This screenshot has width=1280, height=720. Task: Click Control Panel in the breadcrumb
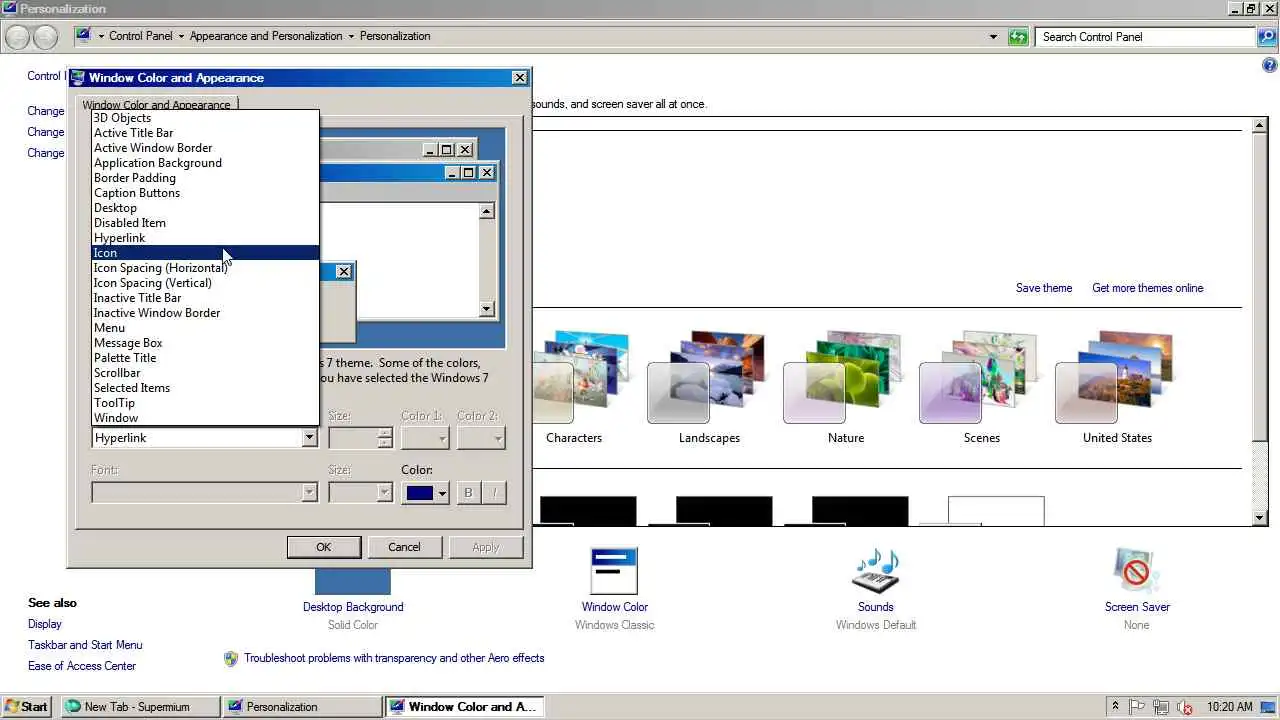(141, 36)
